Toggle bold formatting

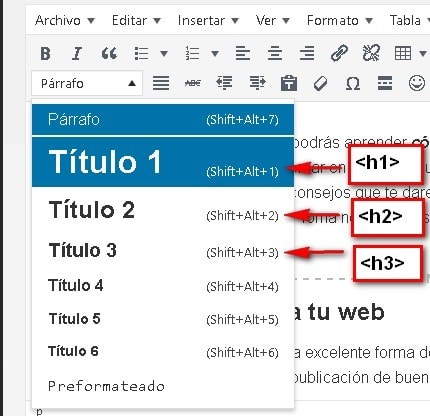point(45,53)
